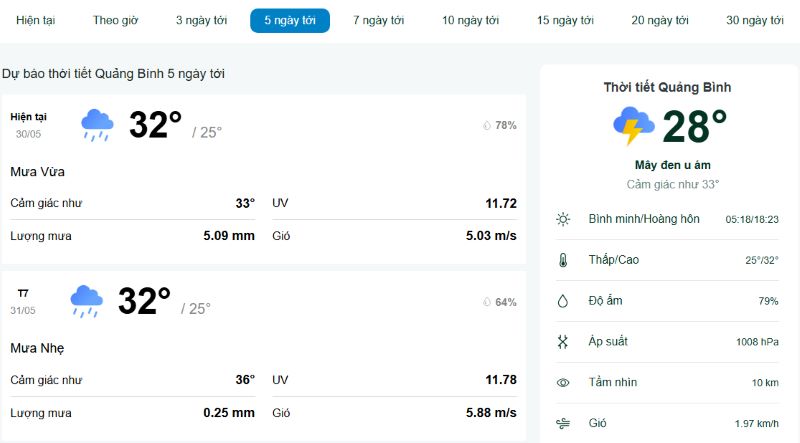Select the active 5 ngày tới tab
The width and height of the screenshot is (800, 443).
click(290, 20)
